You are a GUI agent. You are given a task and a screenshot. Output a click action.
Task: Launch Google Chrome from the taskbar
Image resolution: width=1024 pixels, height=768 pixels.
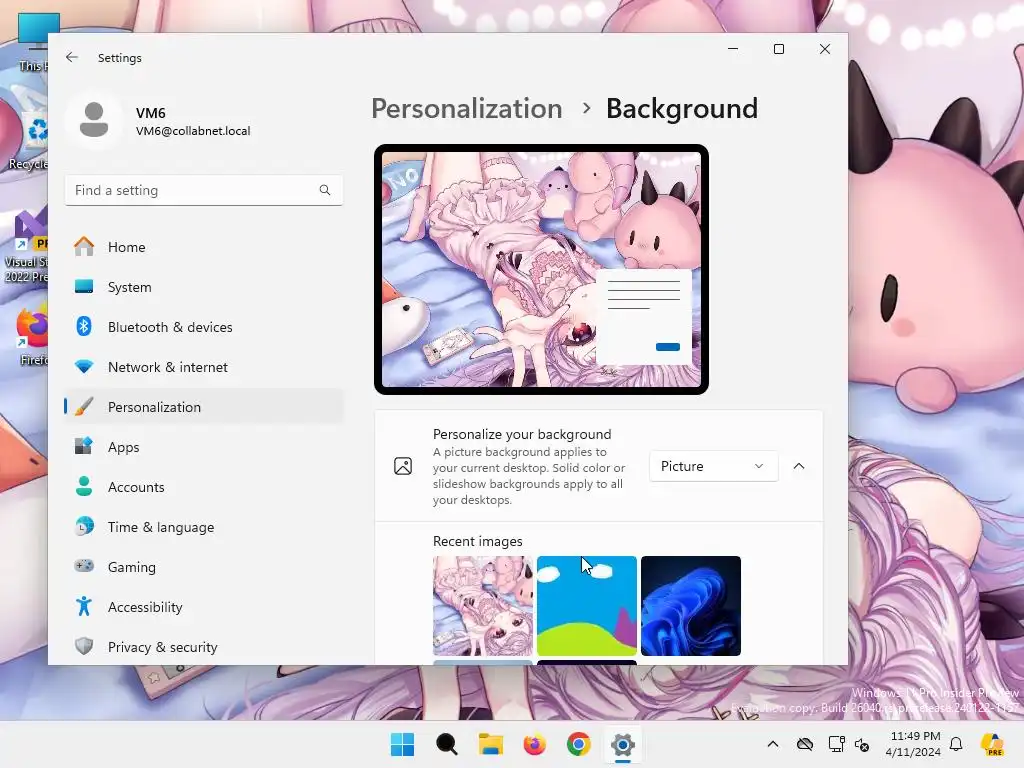pos(579,744)
